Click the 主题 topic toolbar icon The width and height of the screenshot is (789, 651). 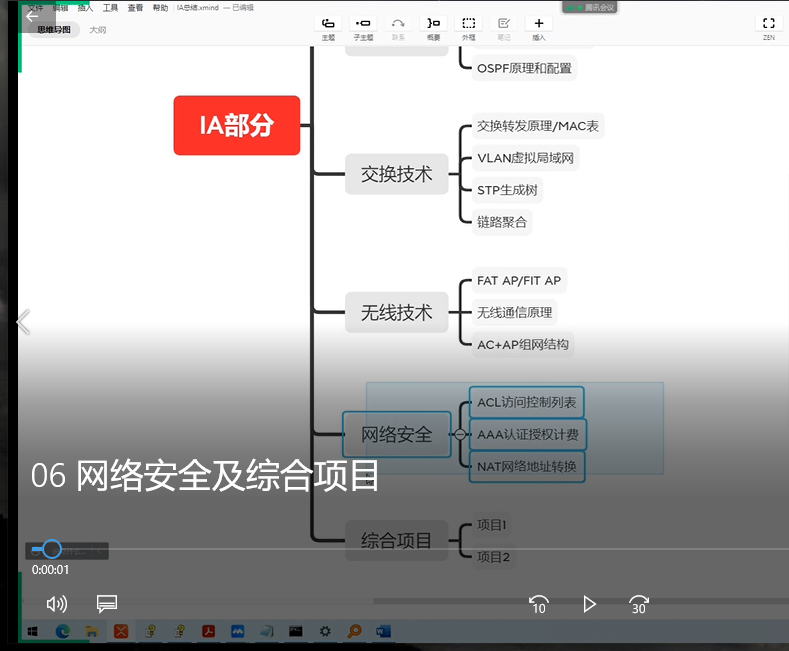point(328,23)
